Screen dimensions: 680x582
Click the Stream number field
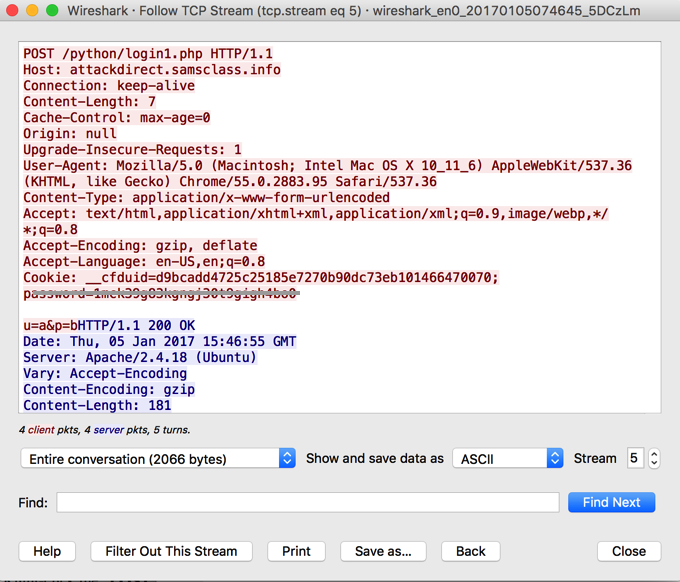(634, 459)
